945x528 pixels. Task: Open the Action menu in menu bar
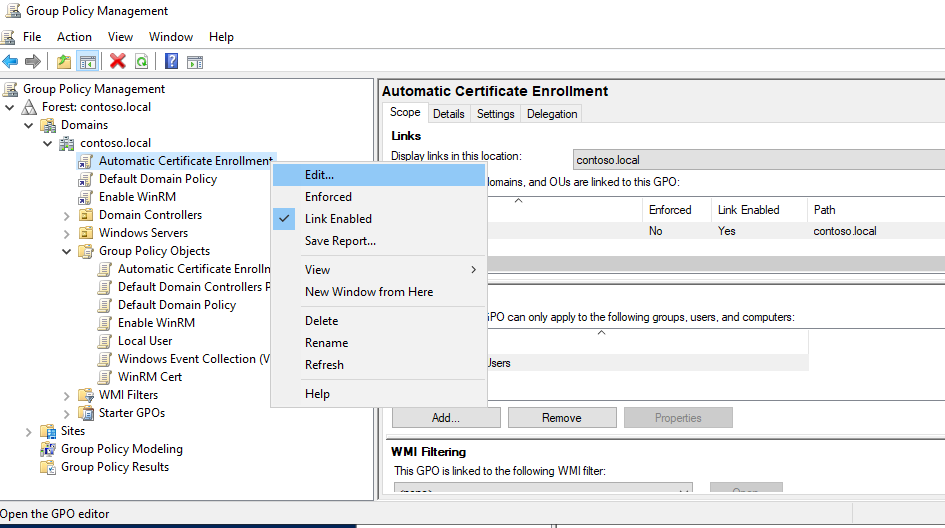tap(74, 37)
